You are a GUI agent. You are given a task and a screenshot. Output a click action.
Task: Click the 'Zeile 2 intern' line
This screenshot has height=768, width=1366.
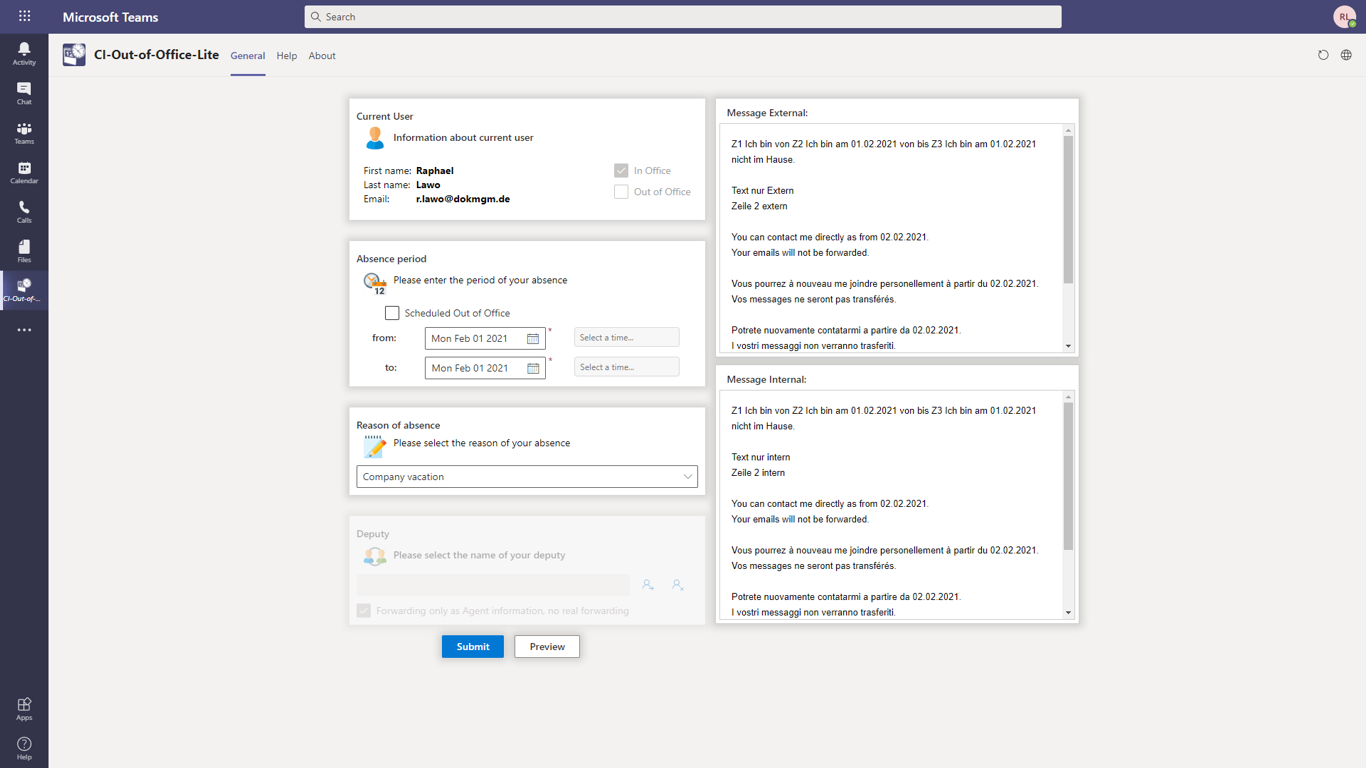[758, 473]
